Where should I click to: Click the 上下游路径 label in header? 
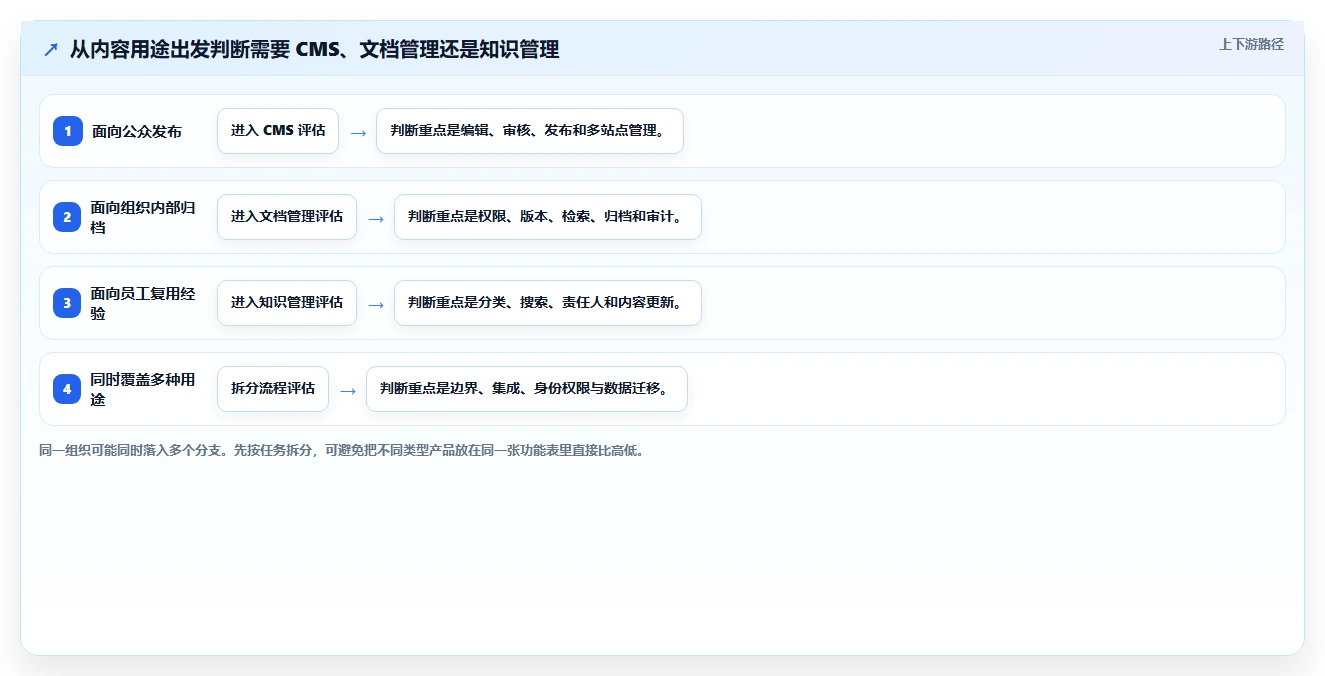point(1251,44)
